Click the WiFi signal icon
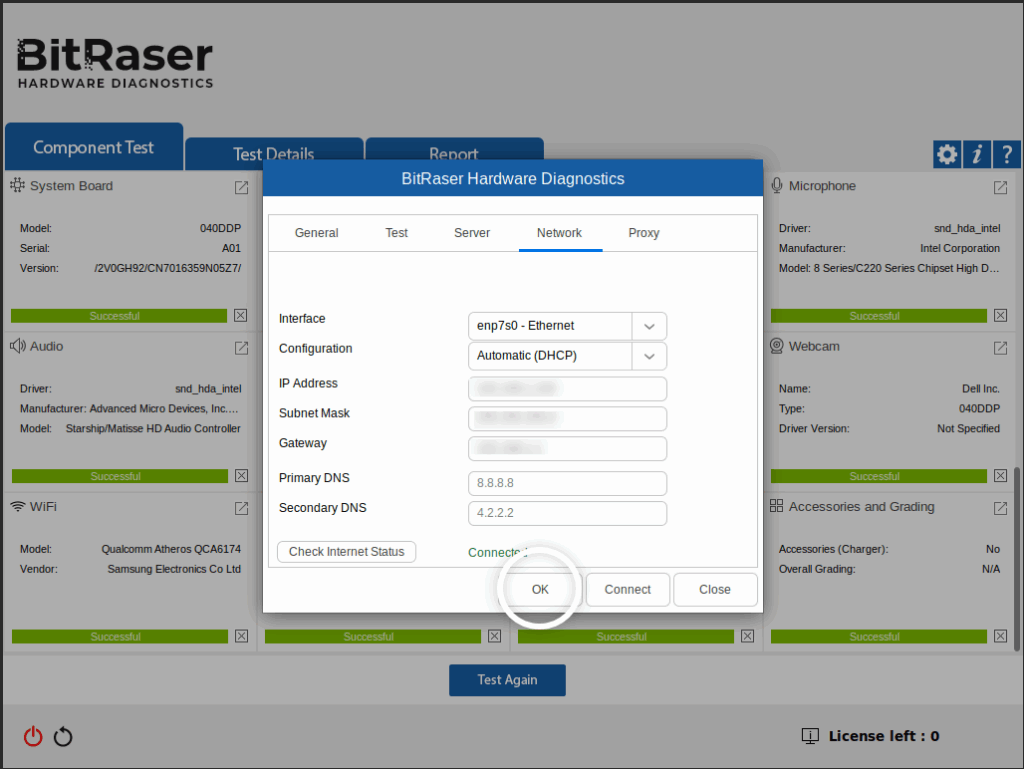The image size is (1024, 769). 18,507
